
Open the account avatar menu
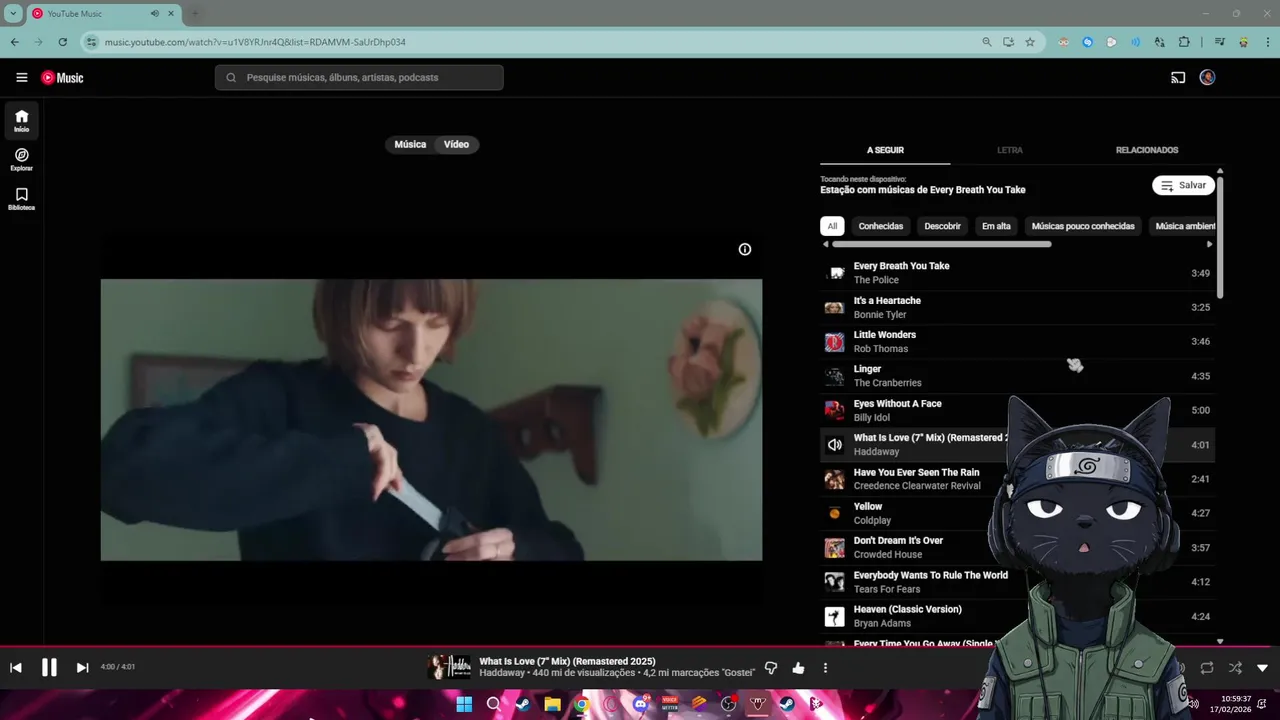point(1207,77)
